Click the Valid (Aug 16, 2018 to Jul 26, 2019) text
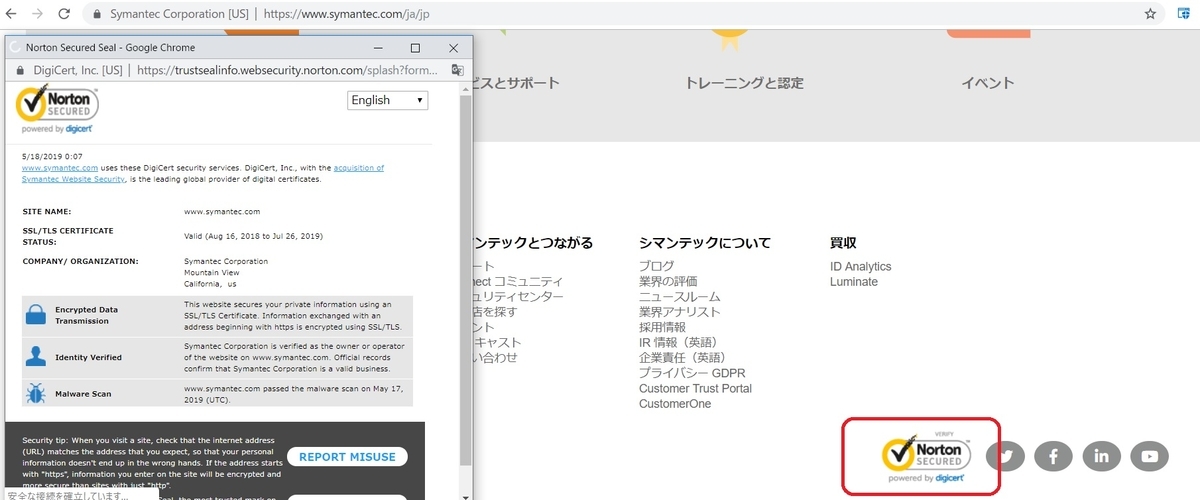 click(254, 236)
